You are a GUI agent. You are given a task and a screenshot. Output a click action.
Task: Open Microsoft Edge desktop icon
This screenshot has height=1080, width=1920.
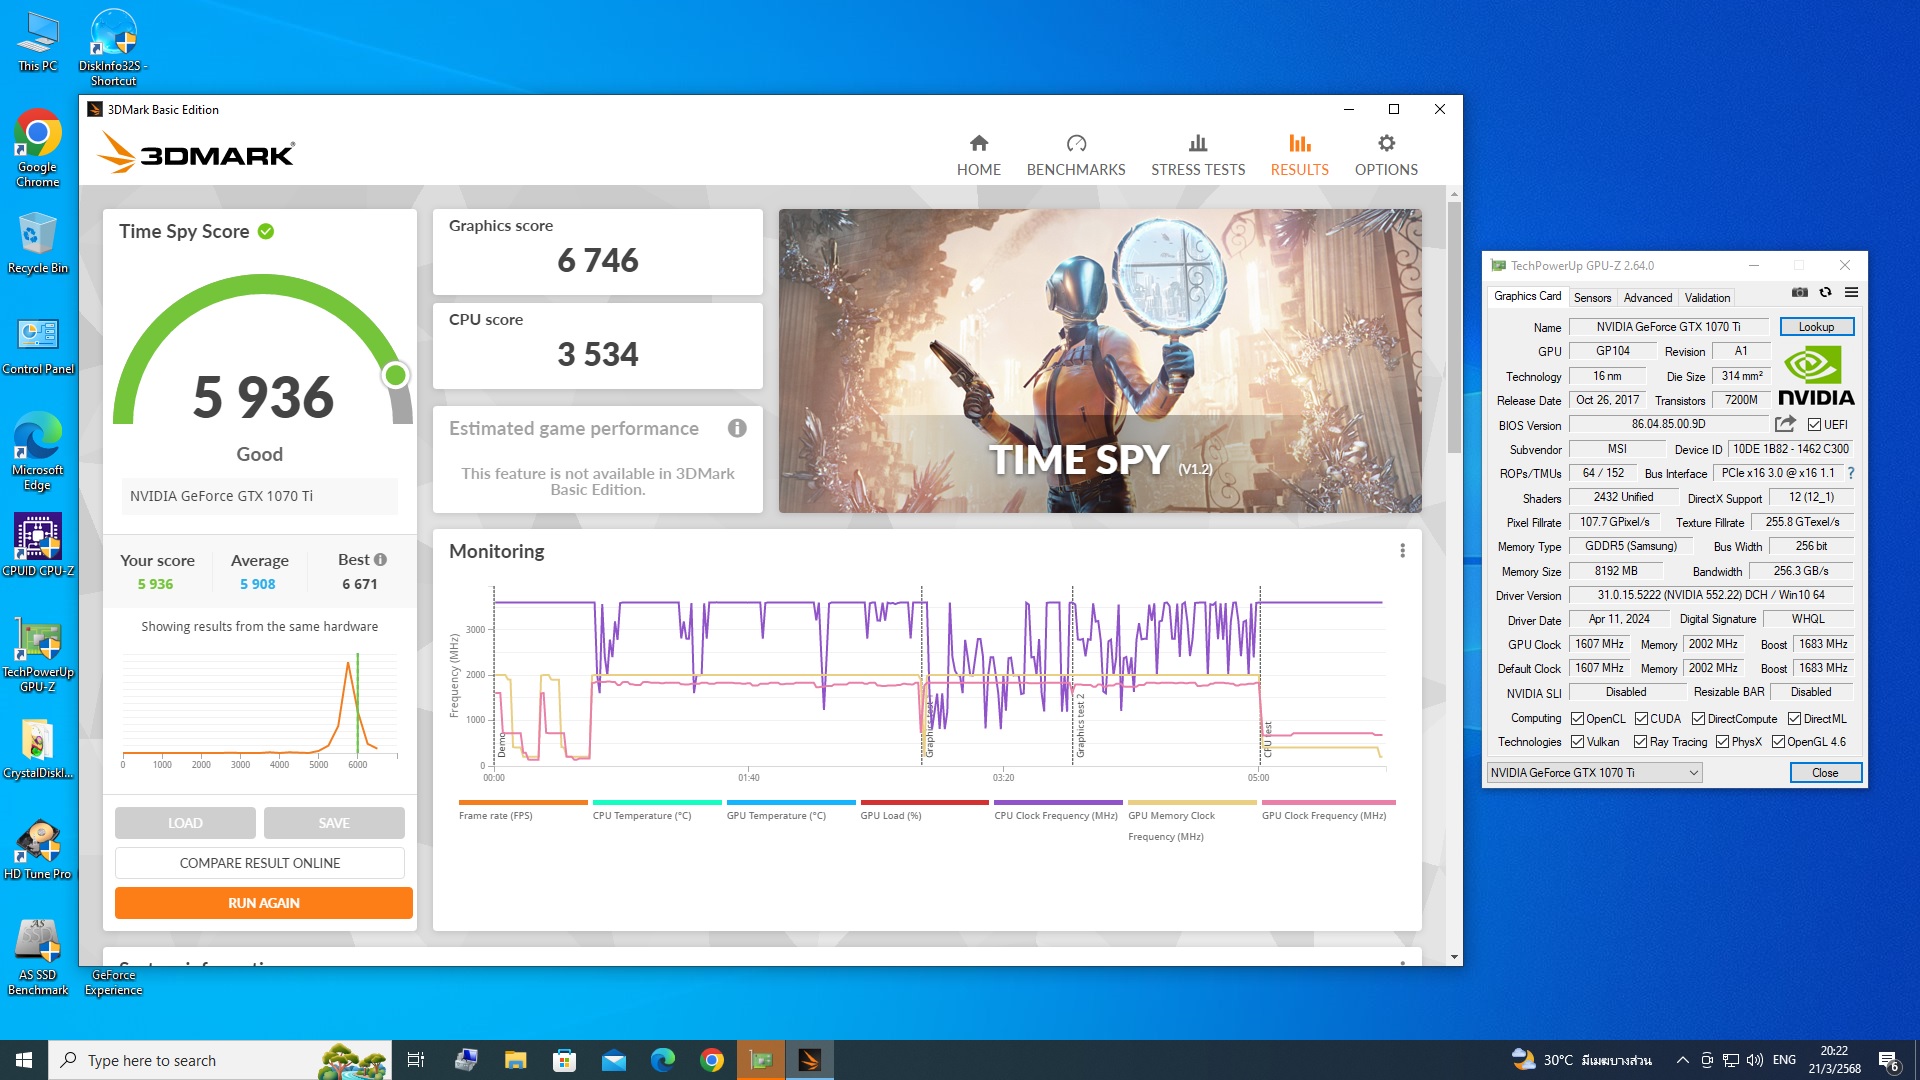point(38,451)
